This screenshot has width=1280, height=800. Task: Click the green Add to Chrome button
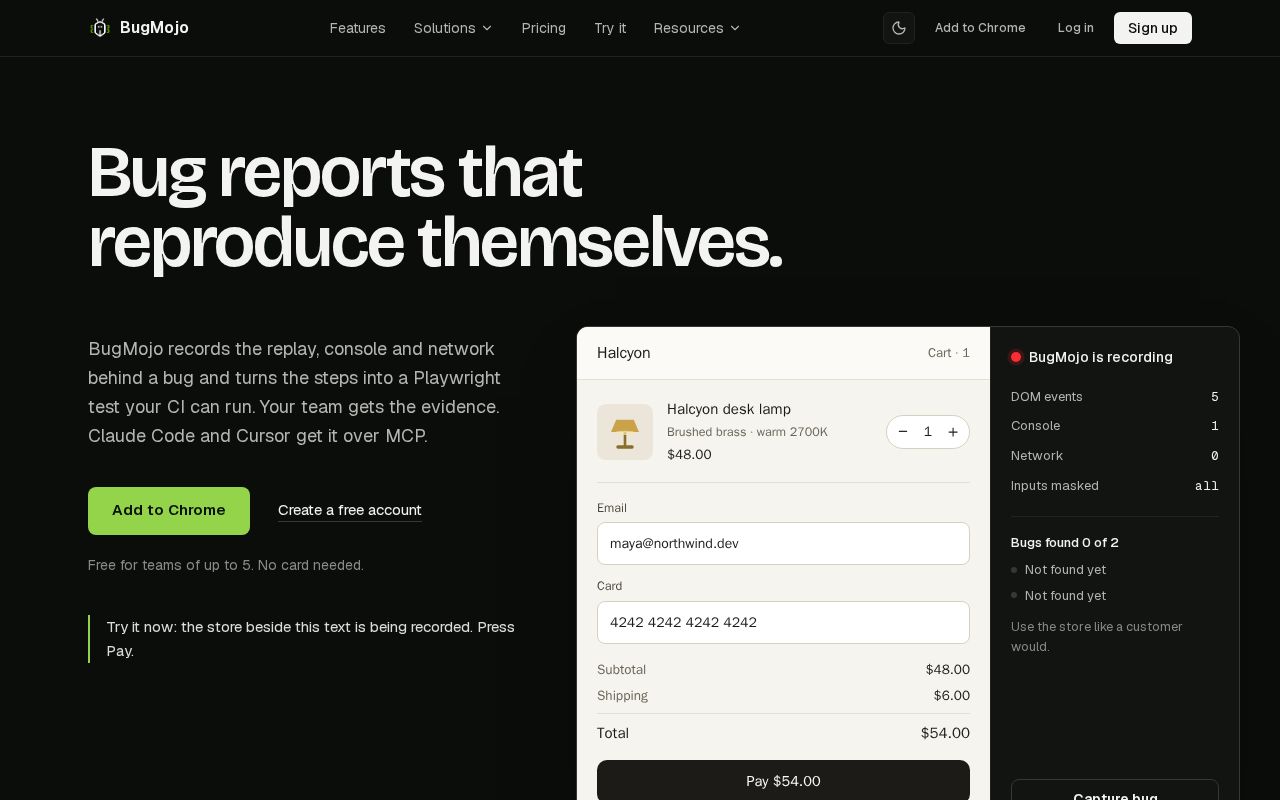(169, 511)
